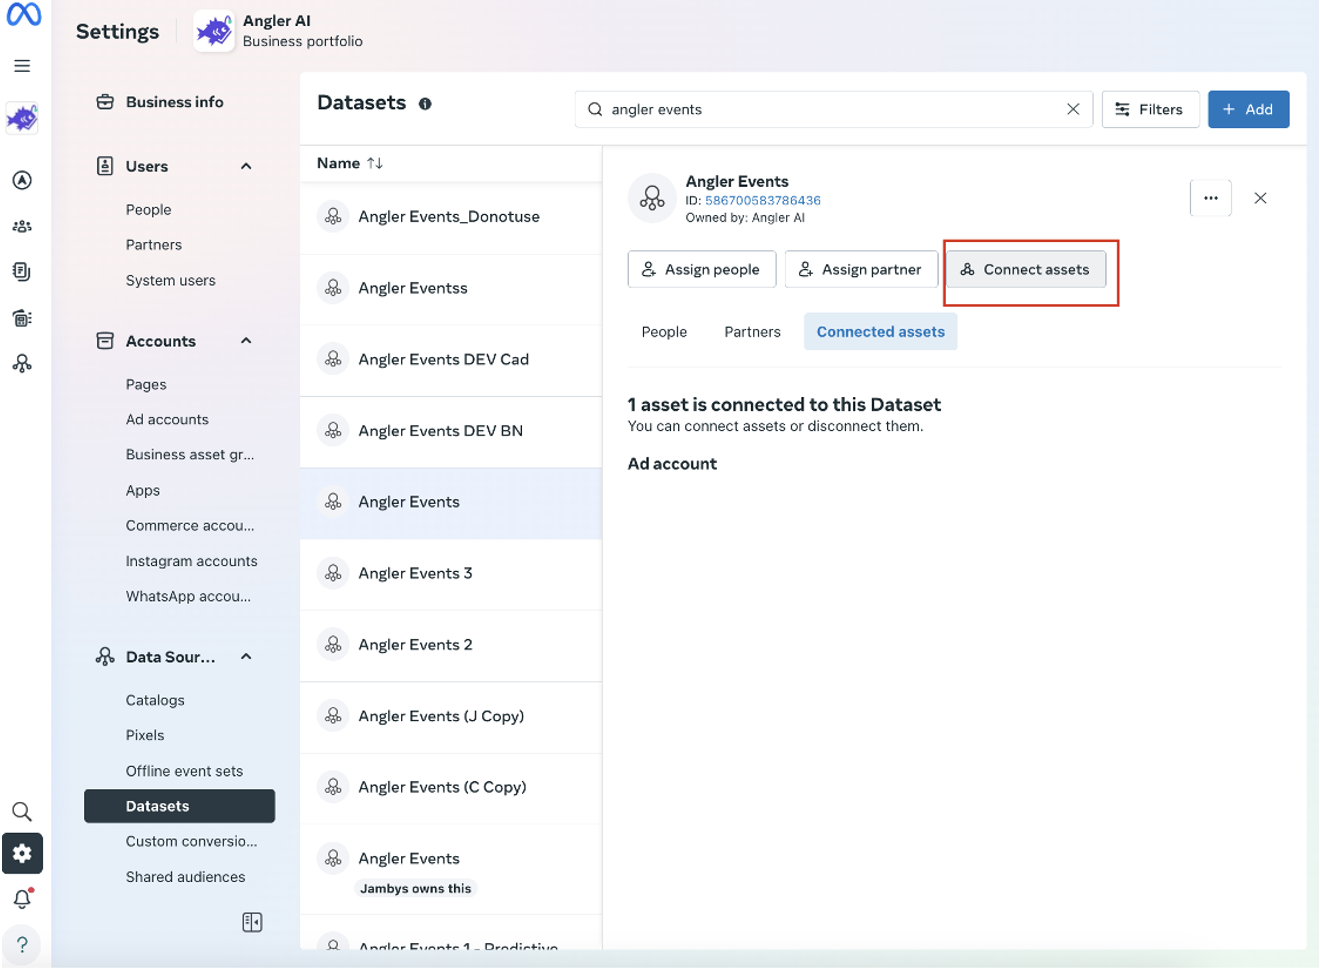Image resolution: width=1320 pixels, height=968 pixels.
Task: Select Datasets in sidebar
Action: pyautogui.click(x=179, y=806)
